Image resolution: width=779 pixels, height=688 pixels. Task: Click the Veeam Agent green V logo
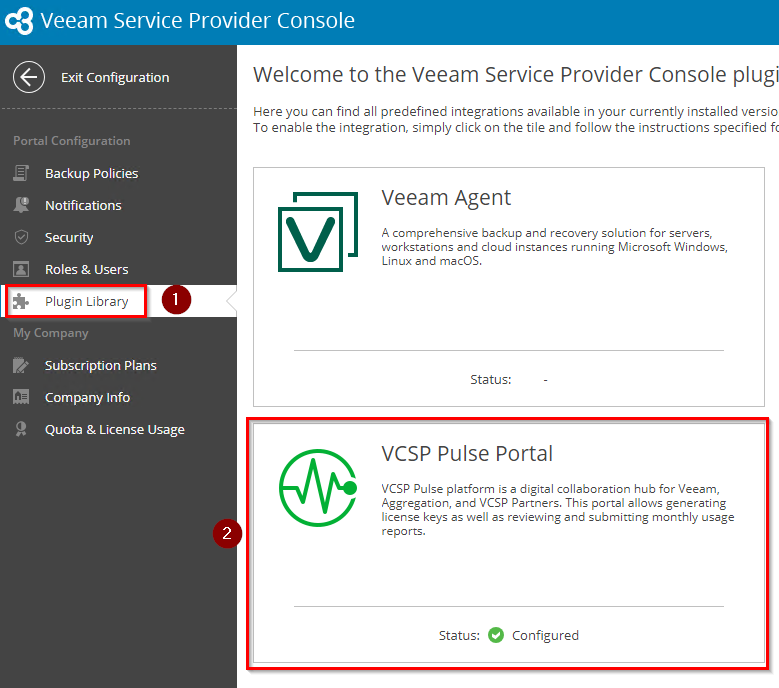pyautogui.click(x=318, y=231)
